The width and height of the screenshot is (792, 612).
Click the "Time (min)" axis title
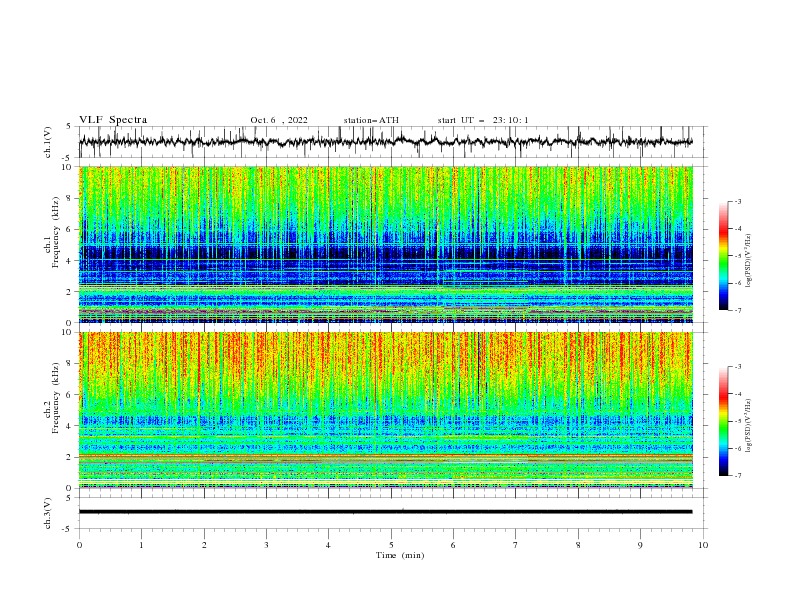(x=400, y=555)
